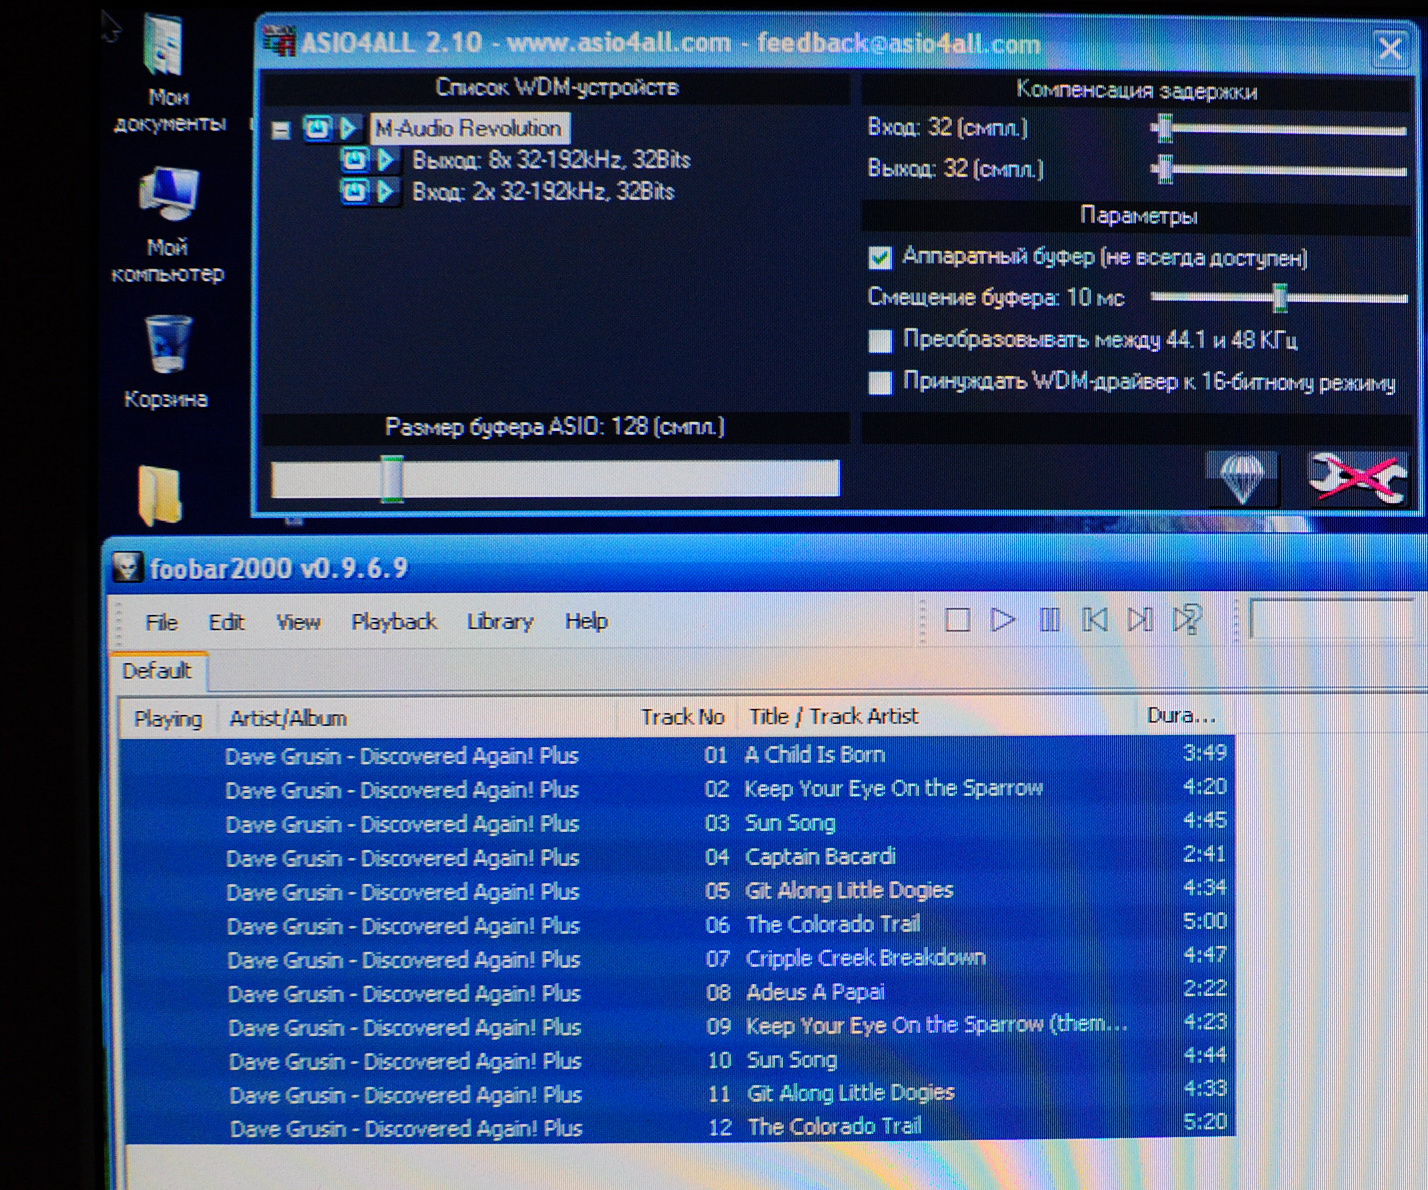Select track 10 Sun Song
The image size is (1428, 1190).
[x=677, y=1060]
